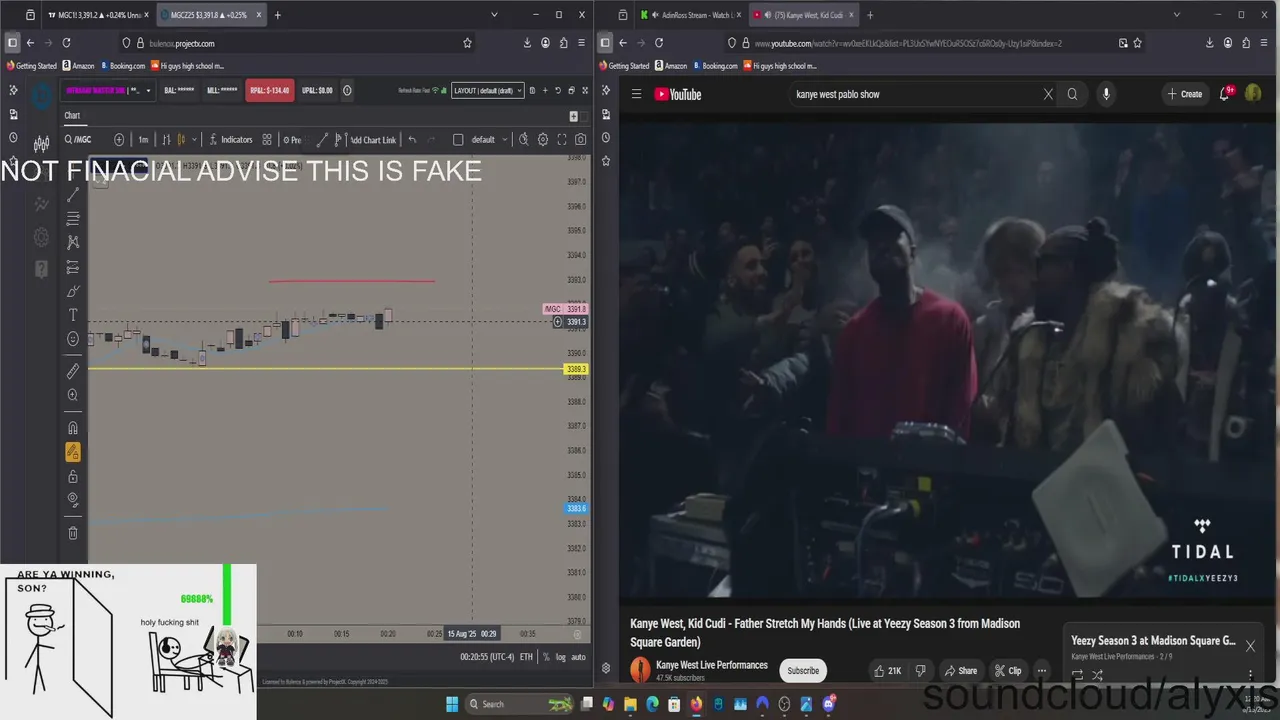Viewport: 1280px width, 720px height.
Task: Select the horizontal lines tool in chart sidebar
Action: 73,219
